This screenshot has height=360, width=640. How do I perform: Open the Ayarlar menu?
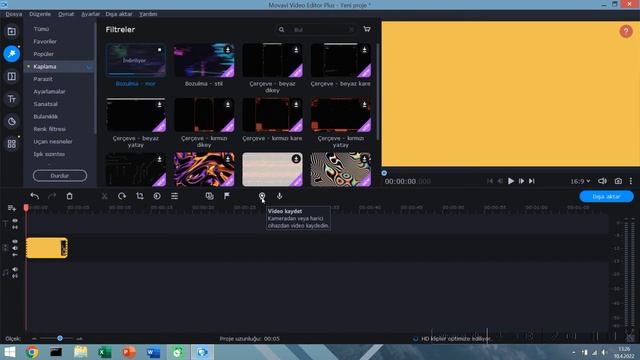pyautogui.click(x=90, y=14)
